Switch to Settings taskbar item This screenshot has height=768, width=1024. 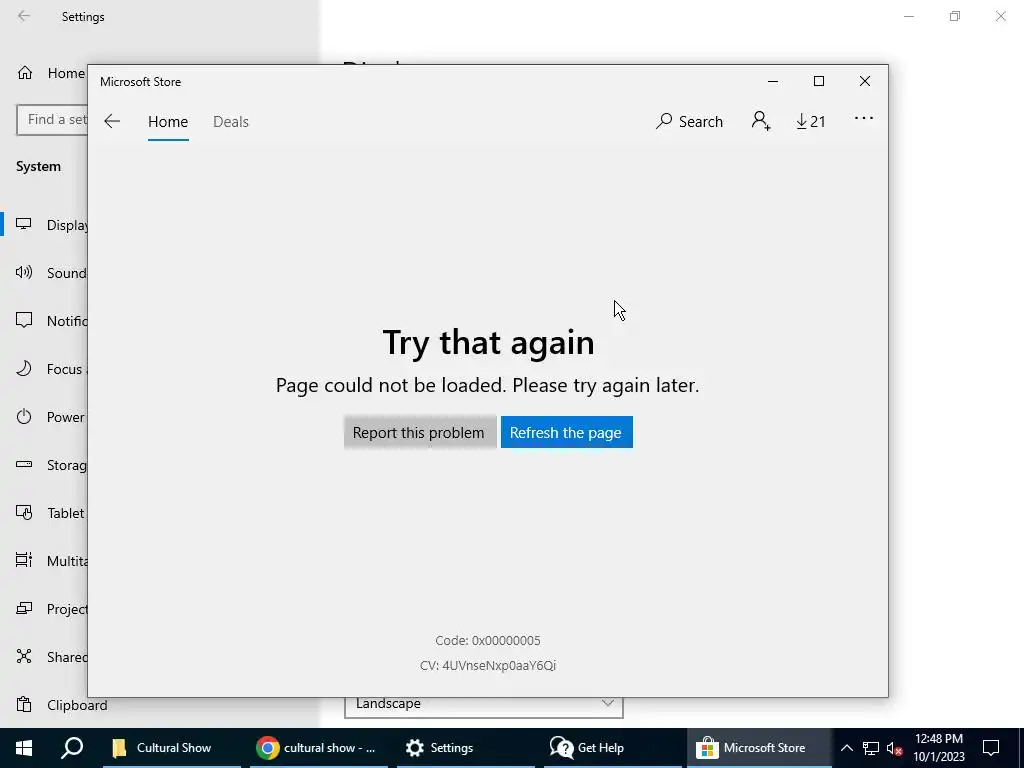pyautogui.click(x=466, y=748)
